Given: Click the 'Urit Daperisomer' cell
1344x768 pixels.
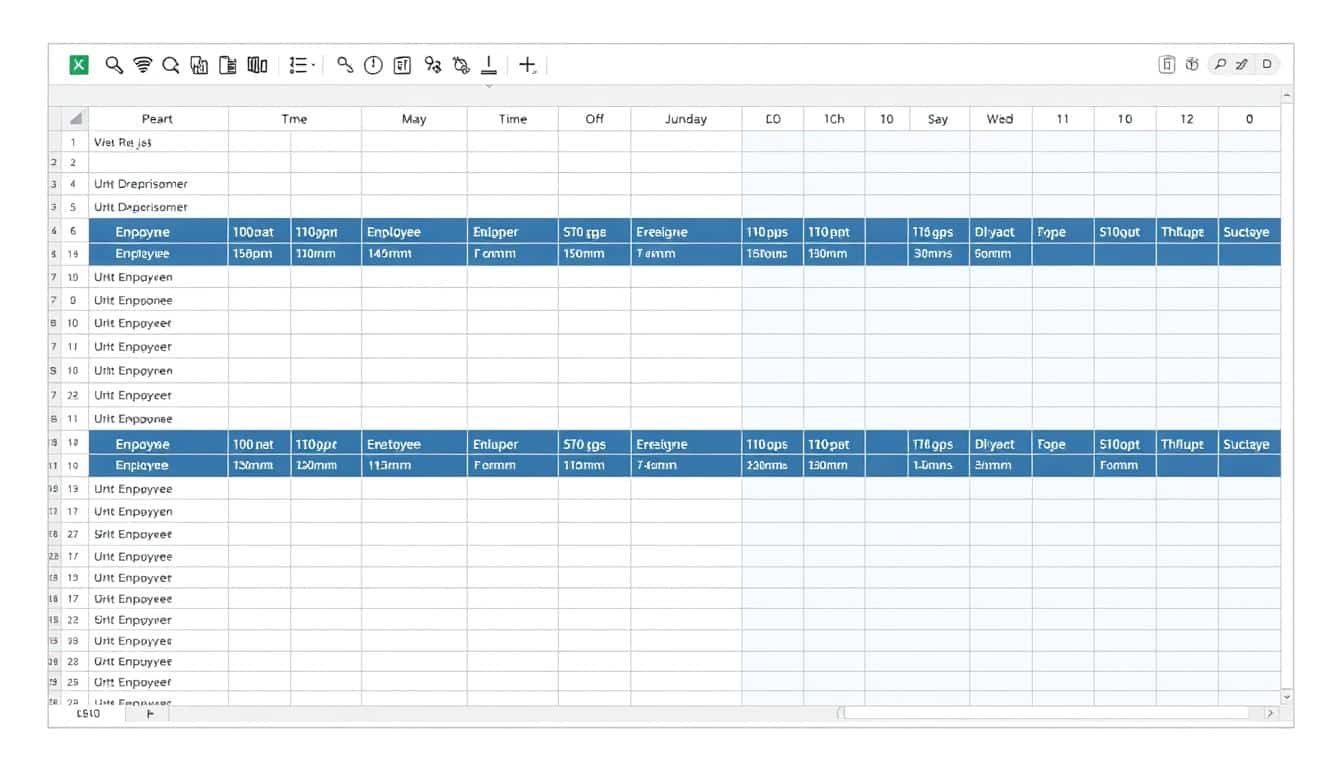Looking at the screenshot, I should coord(158,207).
